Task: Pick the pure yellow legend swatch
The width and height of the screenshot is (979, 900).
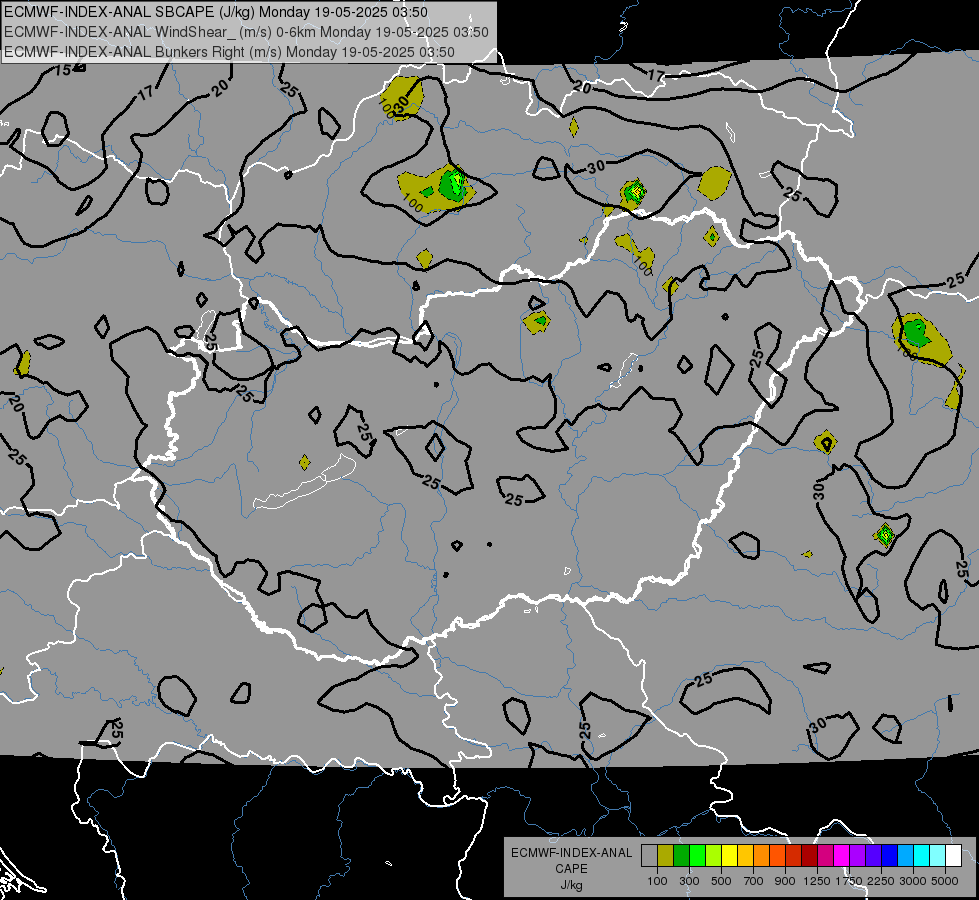Action: [729, 856]
